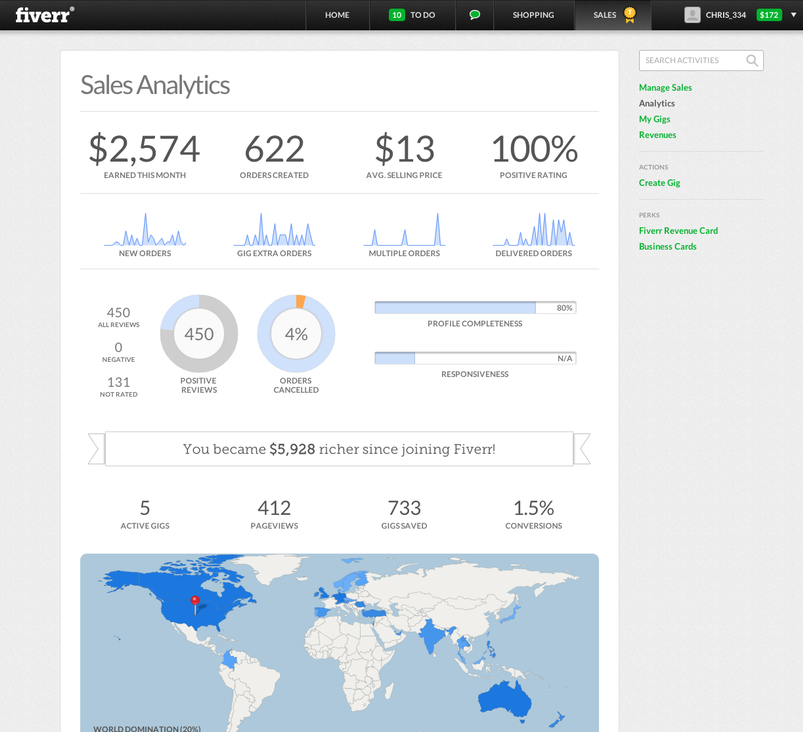The width and height of the screenshot is (803, 732).
Task: Click the red pin on the world map
Action: click(197, 601)
